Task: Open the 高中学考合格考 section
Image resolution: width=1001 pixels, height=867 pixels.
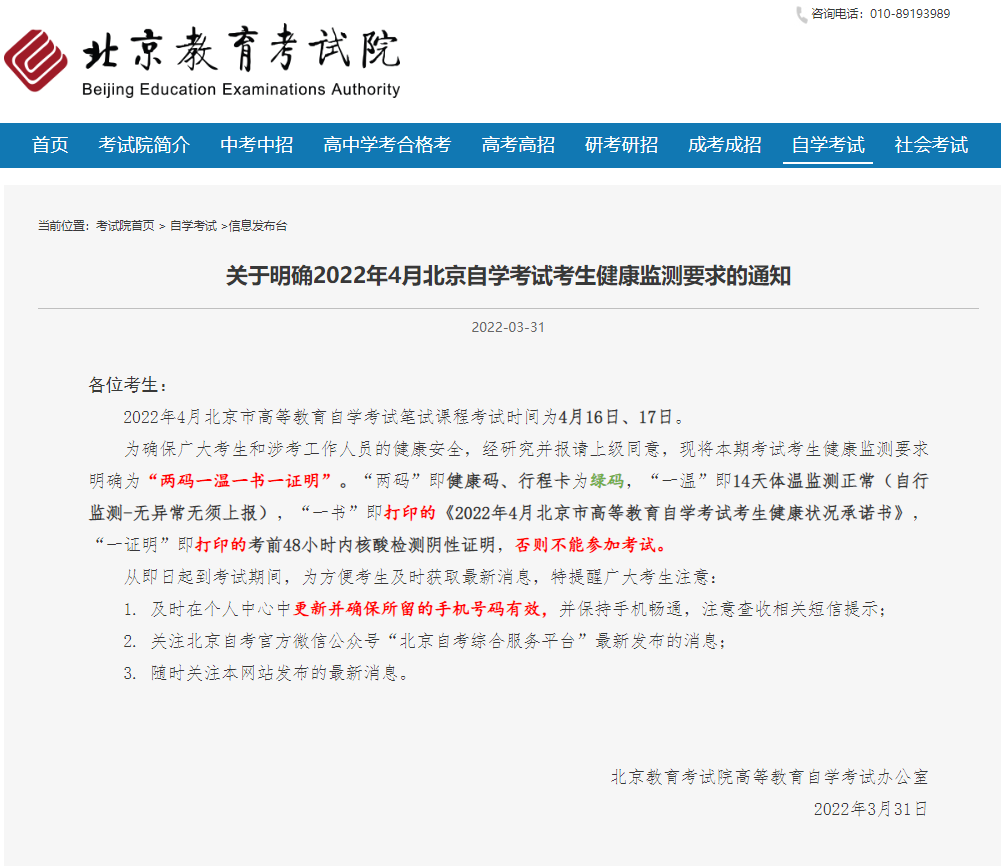Action: (x=387, y=145)
